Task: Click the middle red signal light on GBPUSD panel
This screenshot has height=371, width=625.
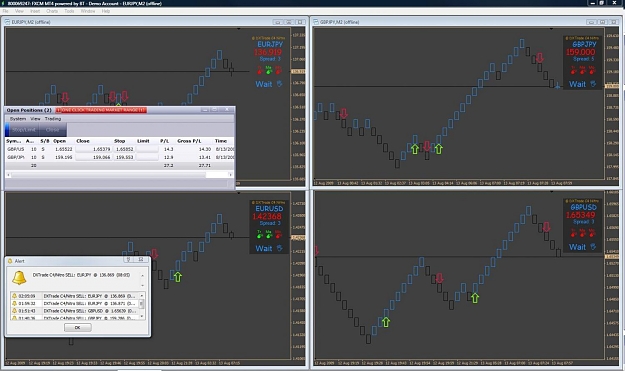Action: point(582,234)
